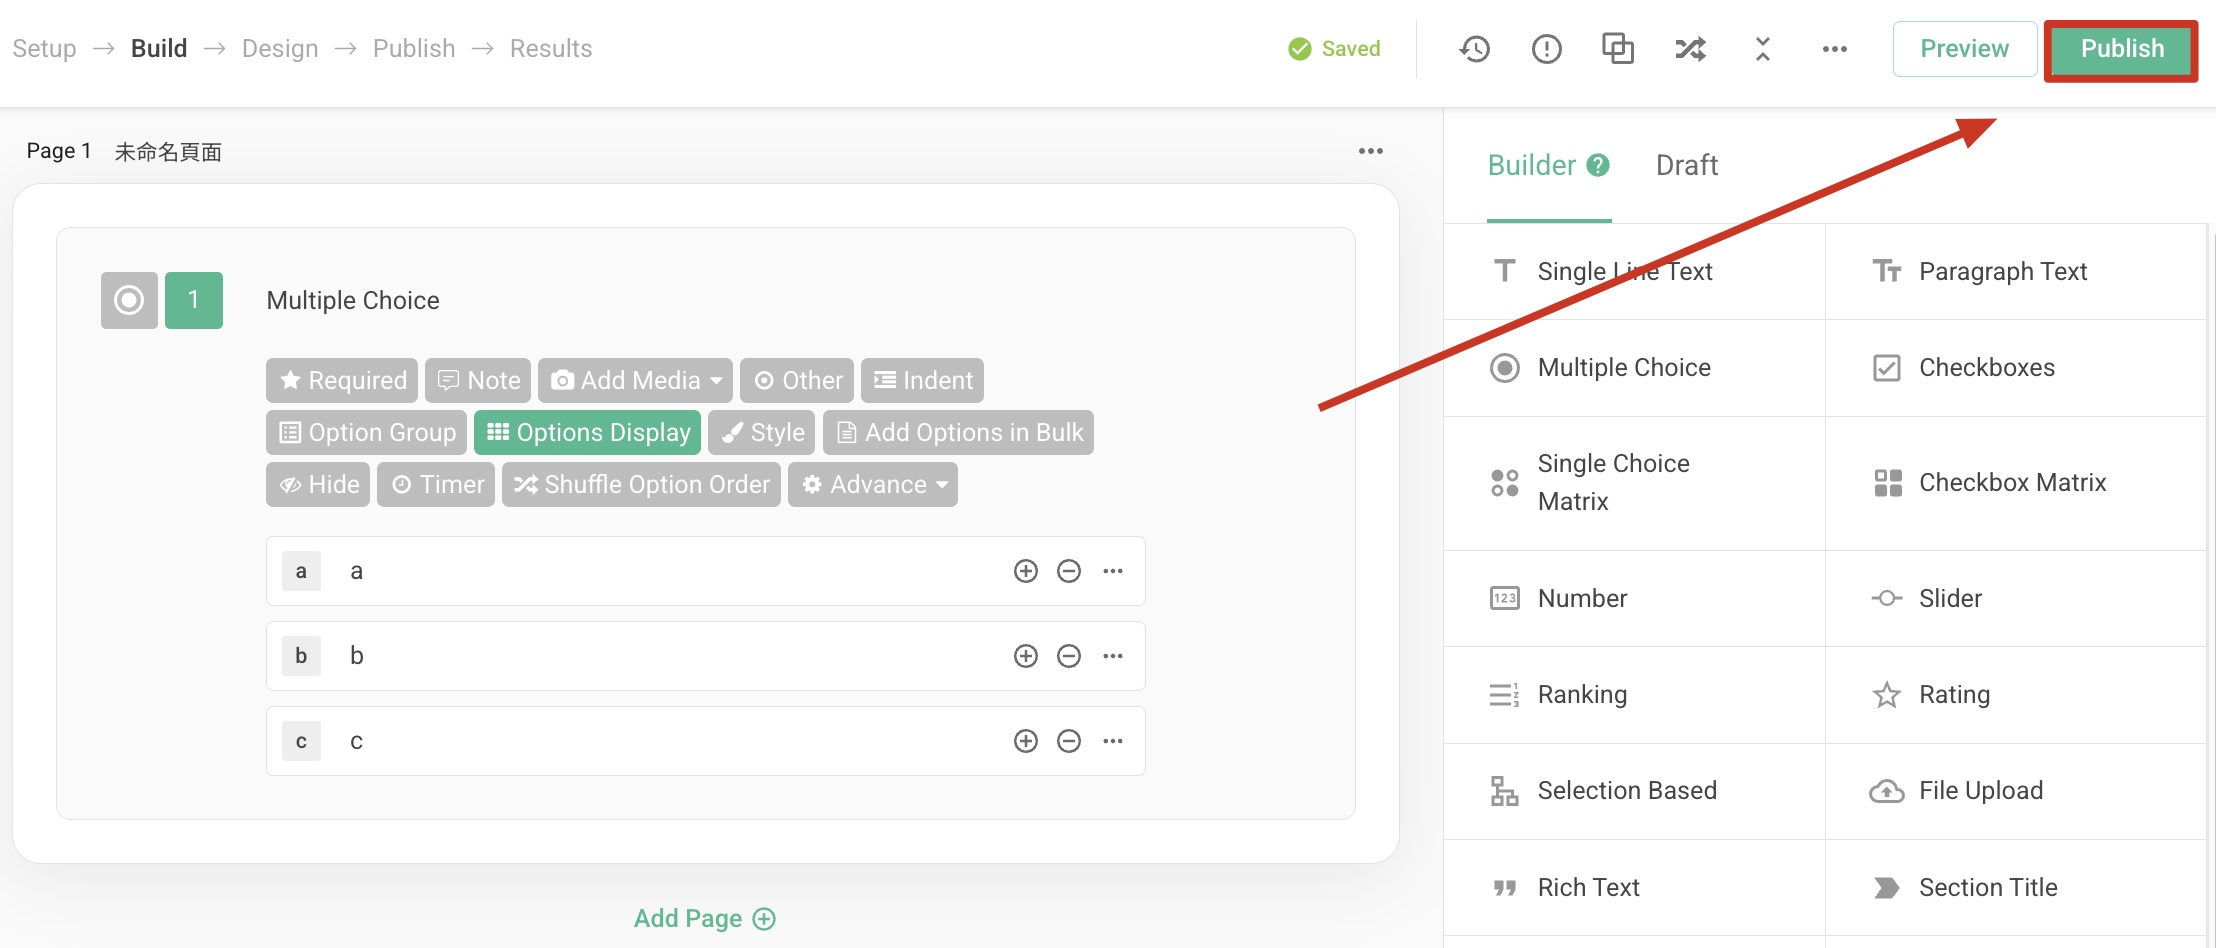2216x948 pixels.
Task: Add a Slider question type
Action: point(1949,598)
